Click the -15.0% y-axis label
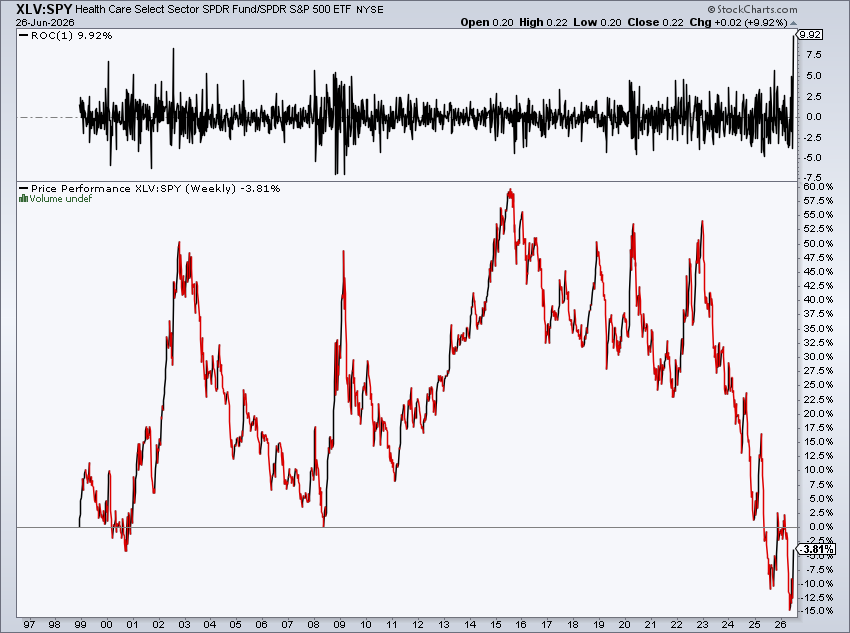Viewport: 850px width, 633px height. click(x=817, y=611)
